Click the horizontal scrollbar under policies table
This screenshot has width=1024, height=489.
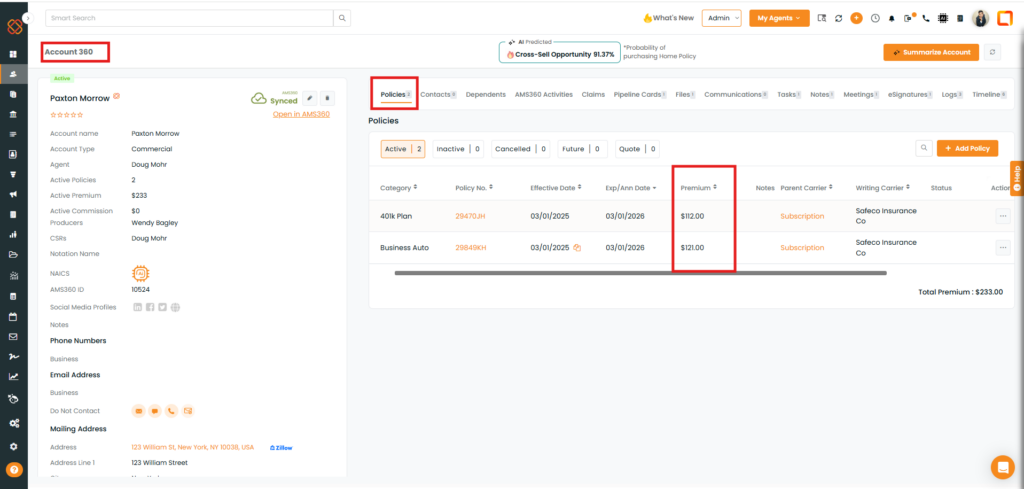[x=640, y=272]
